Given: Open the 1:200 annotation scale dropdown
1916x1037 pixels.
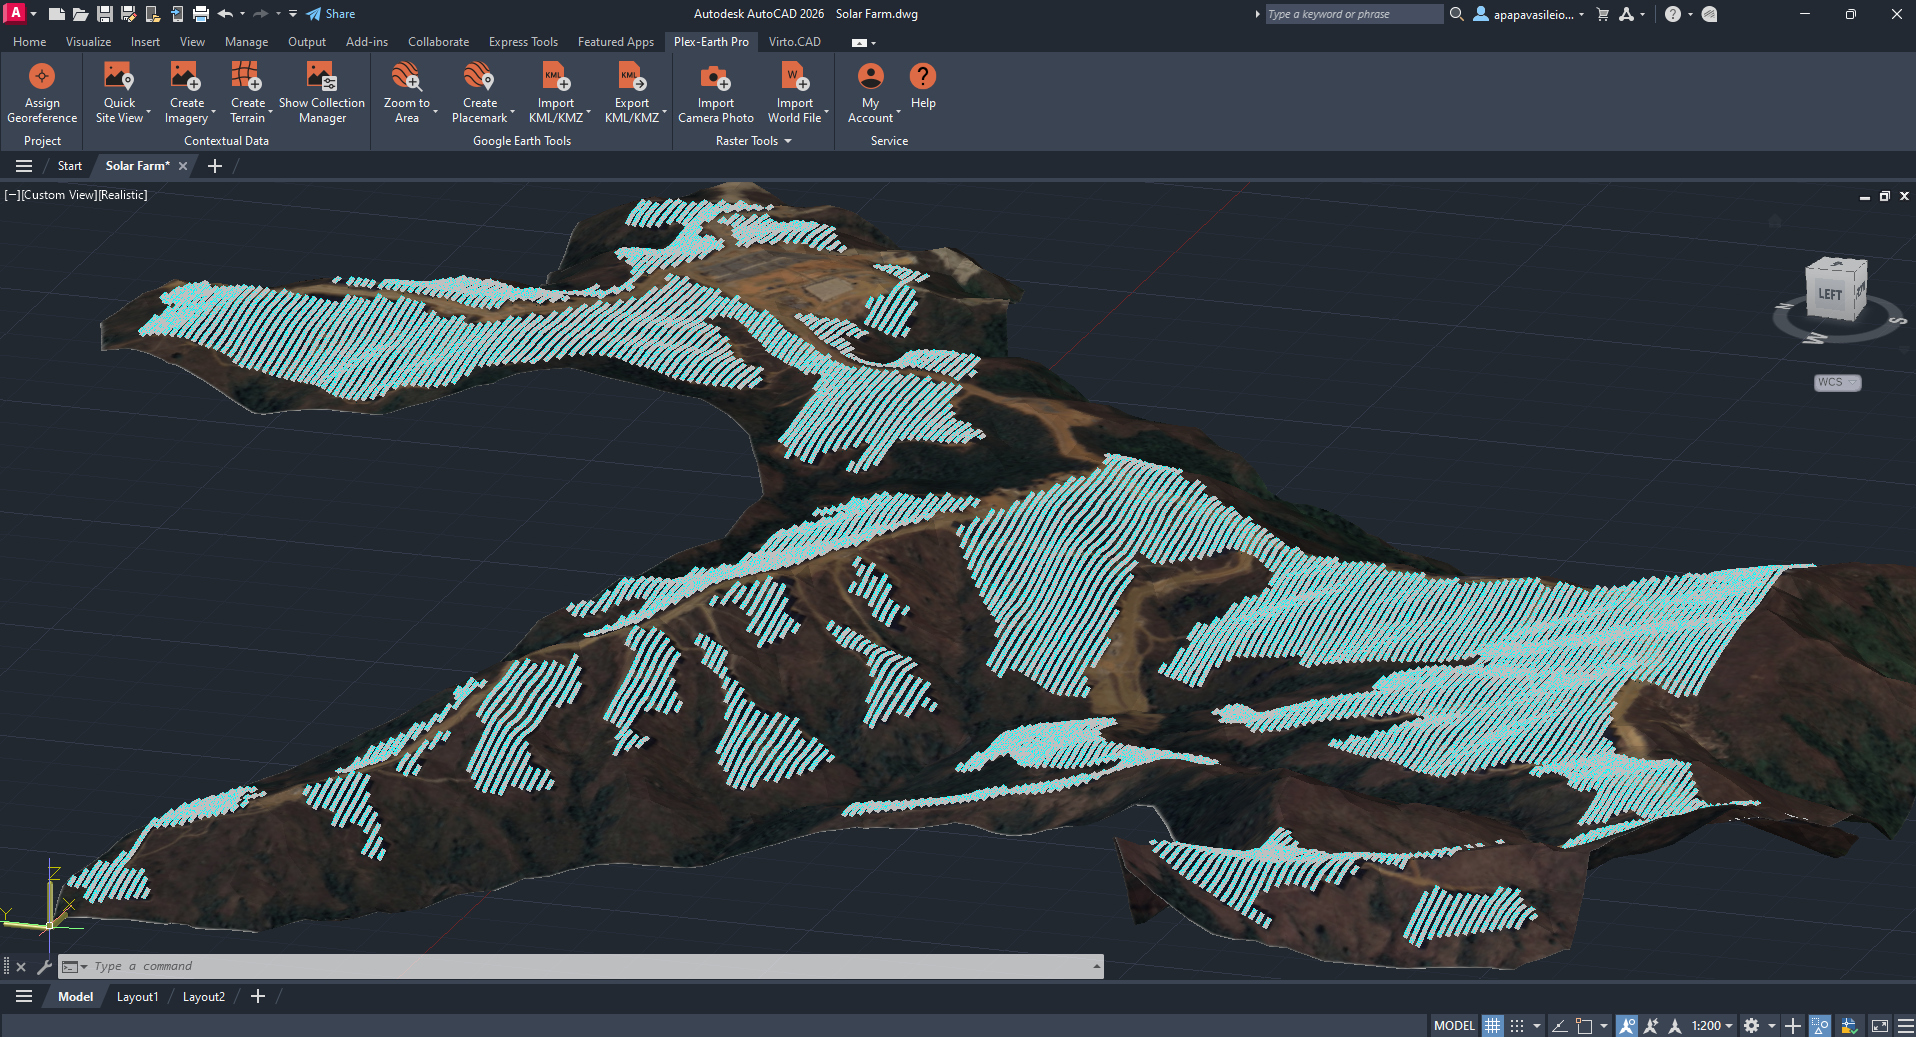Looking at the screenshot, I should pos(1712,1025).
